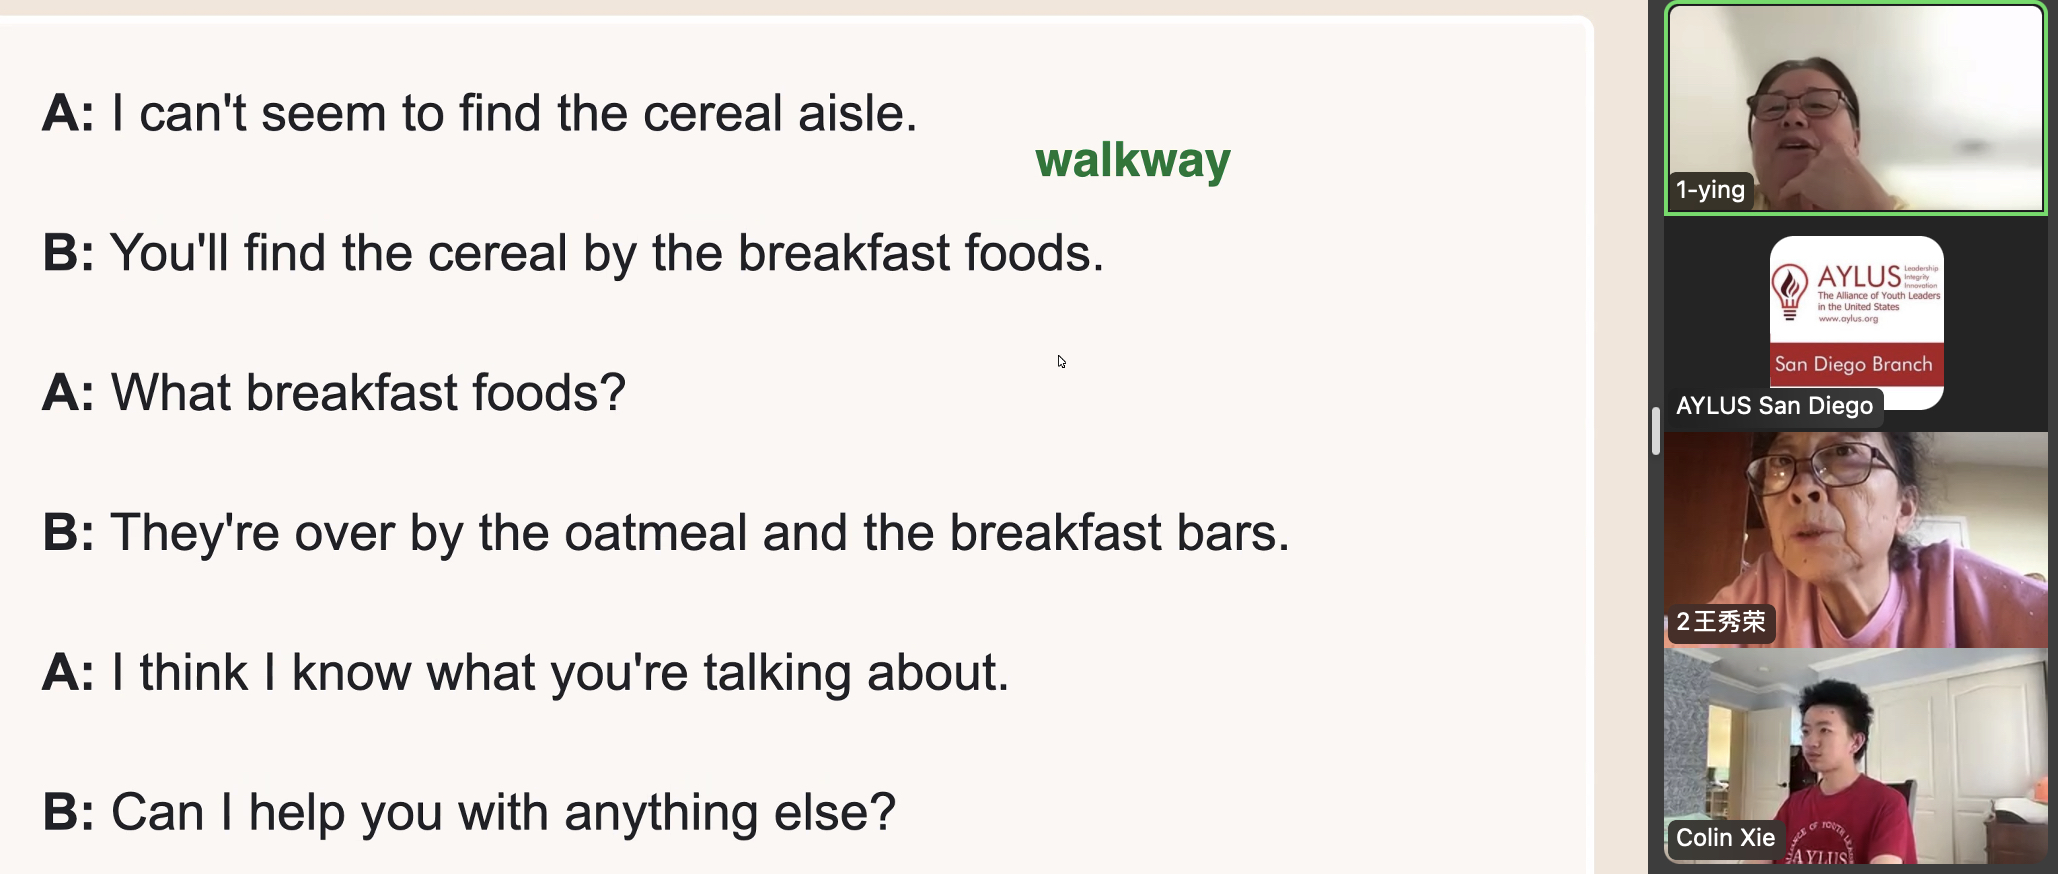Click the bold "A:" label of the first line

tap(68, 113)
